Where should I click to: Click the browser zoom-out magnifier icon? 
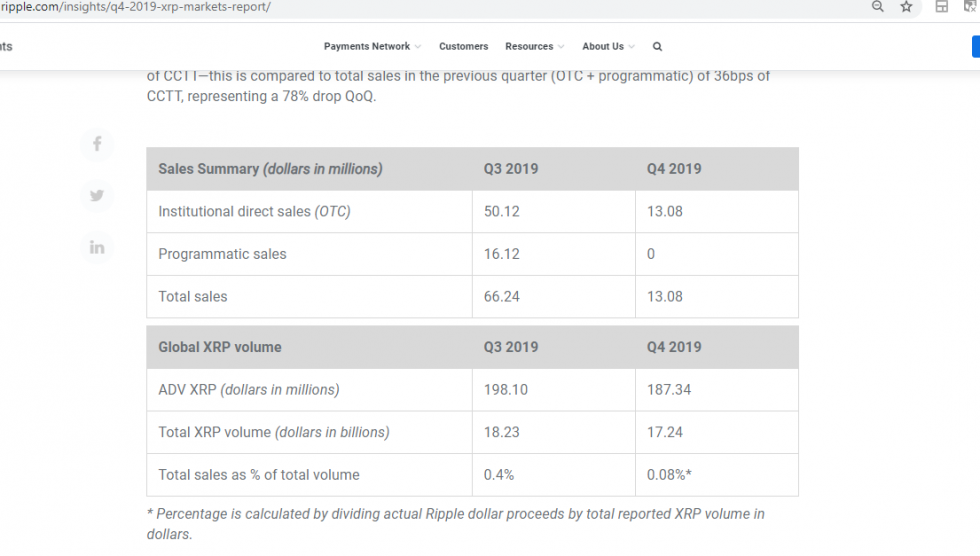point(878,7)
